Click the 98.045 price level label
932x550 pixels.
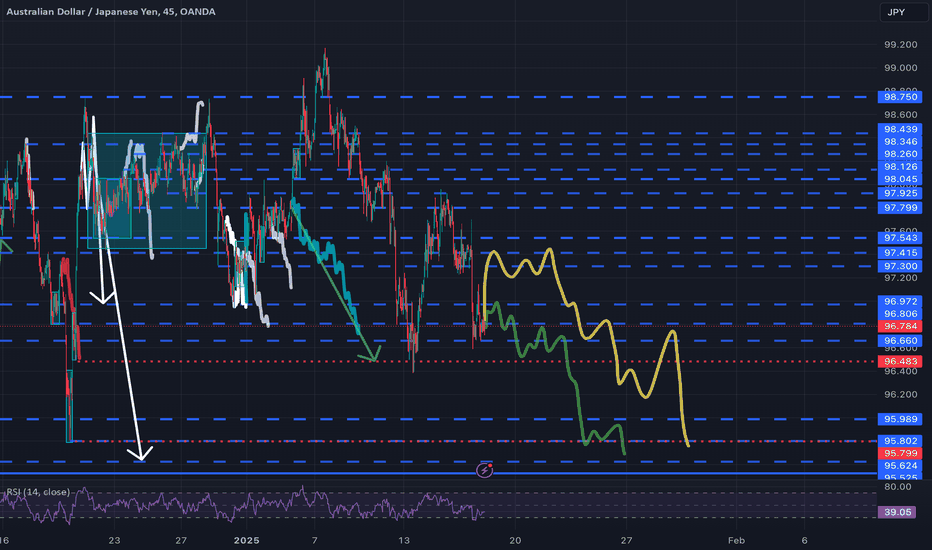[900, 179]
